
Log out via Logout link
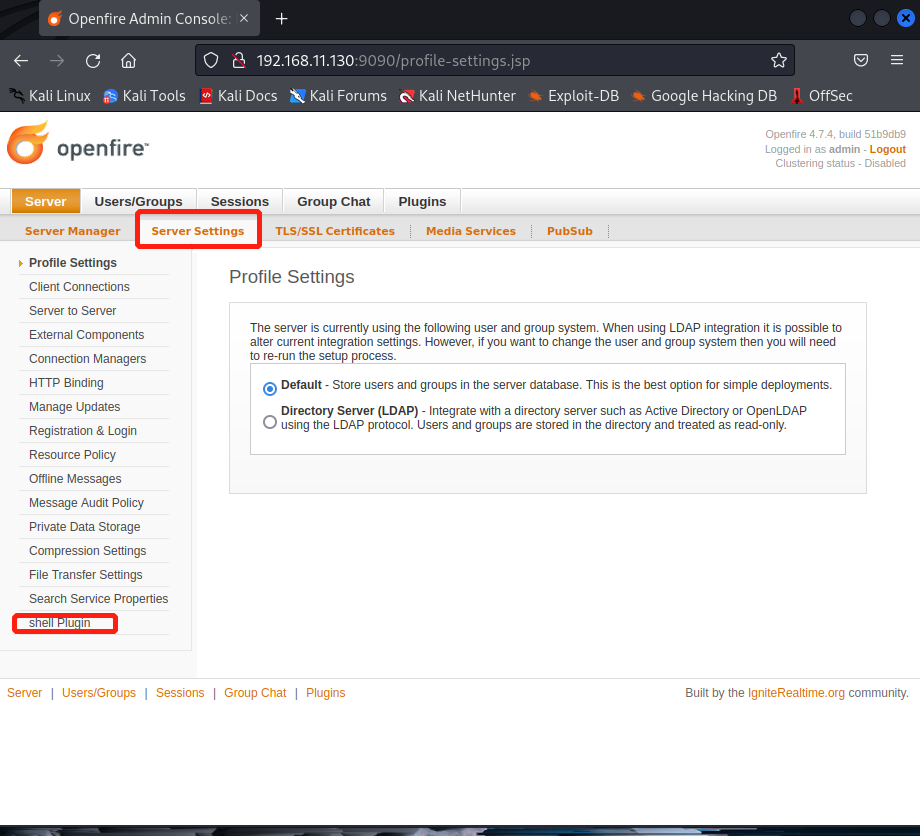(887, 149)
